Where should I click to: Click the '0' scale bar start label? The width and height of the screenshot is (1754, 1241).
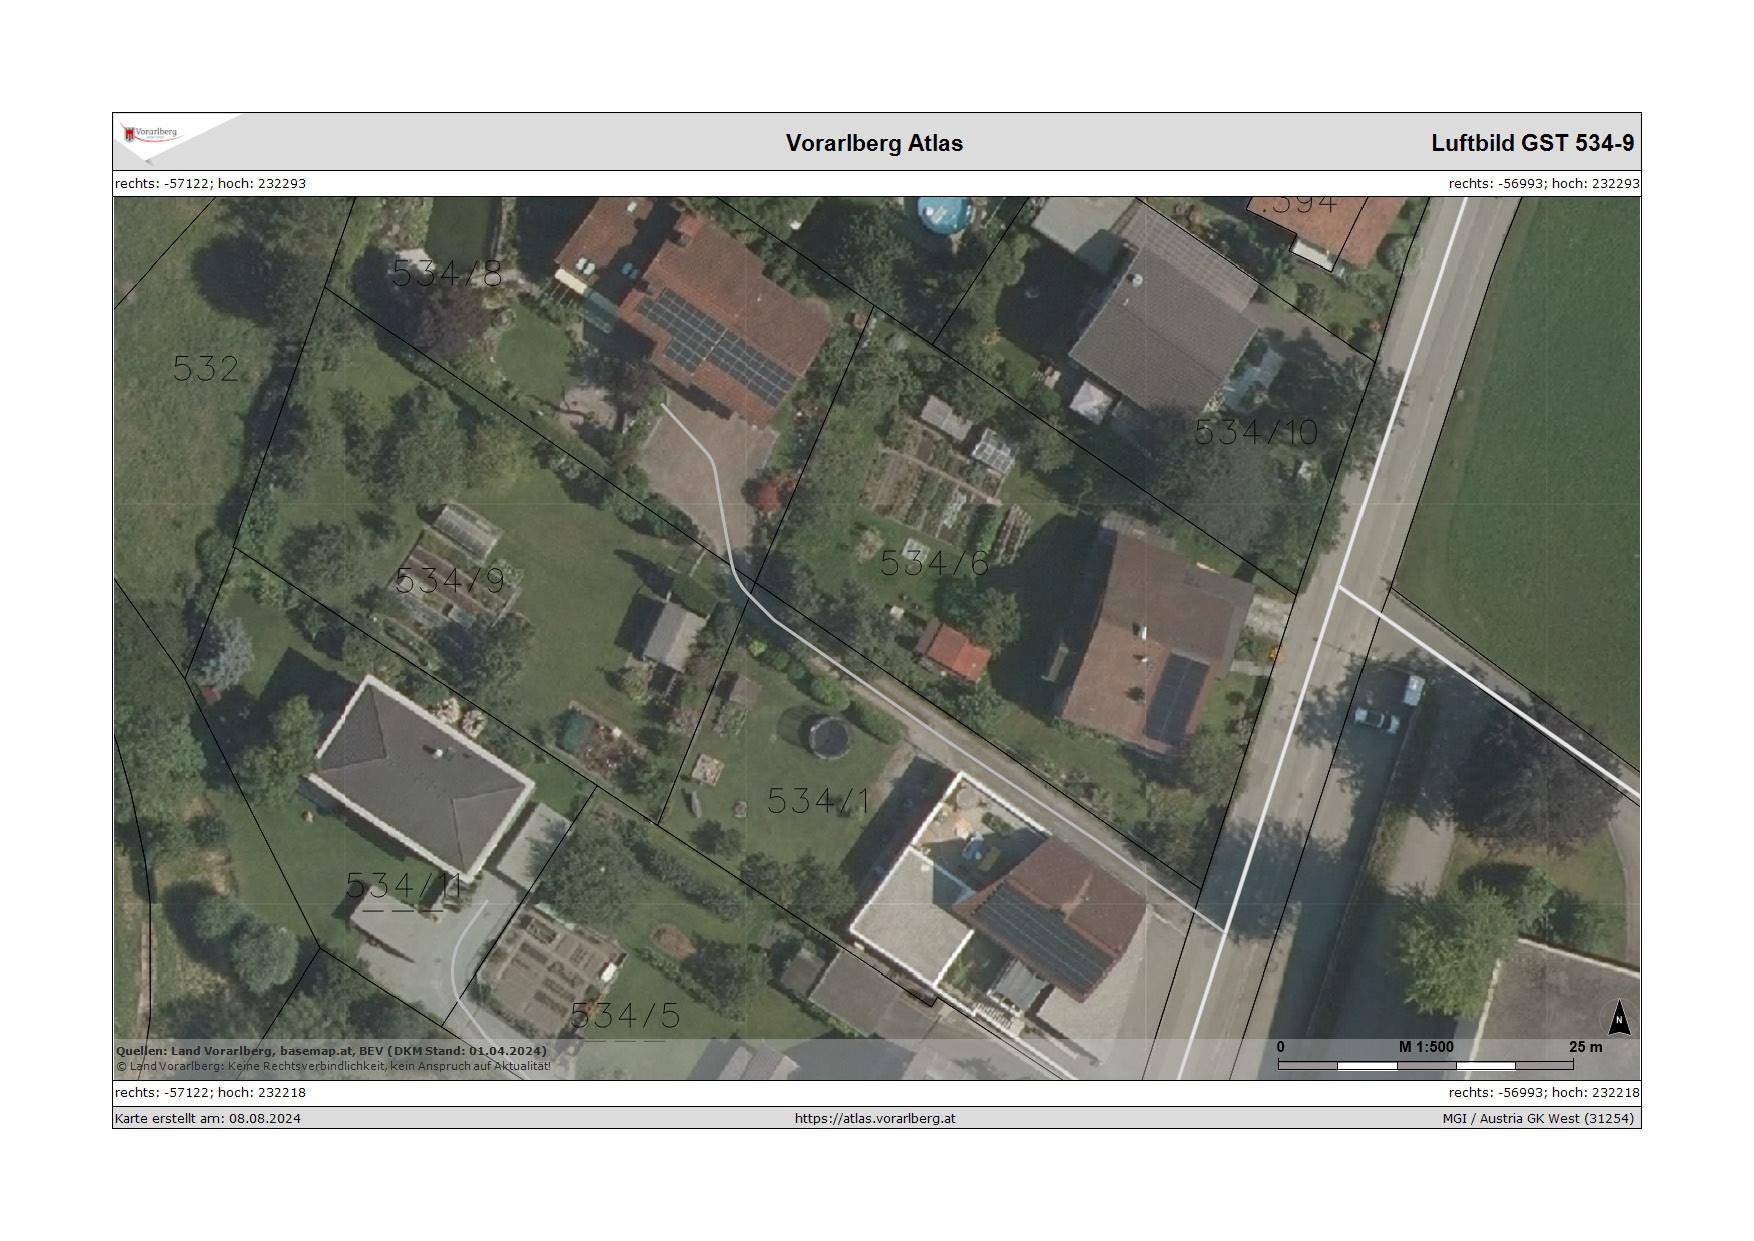(x=1281, y=1047)
